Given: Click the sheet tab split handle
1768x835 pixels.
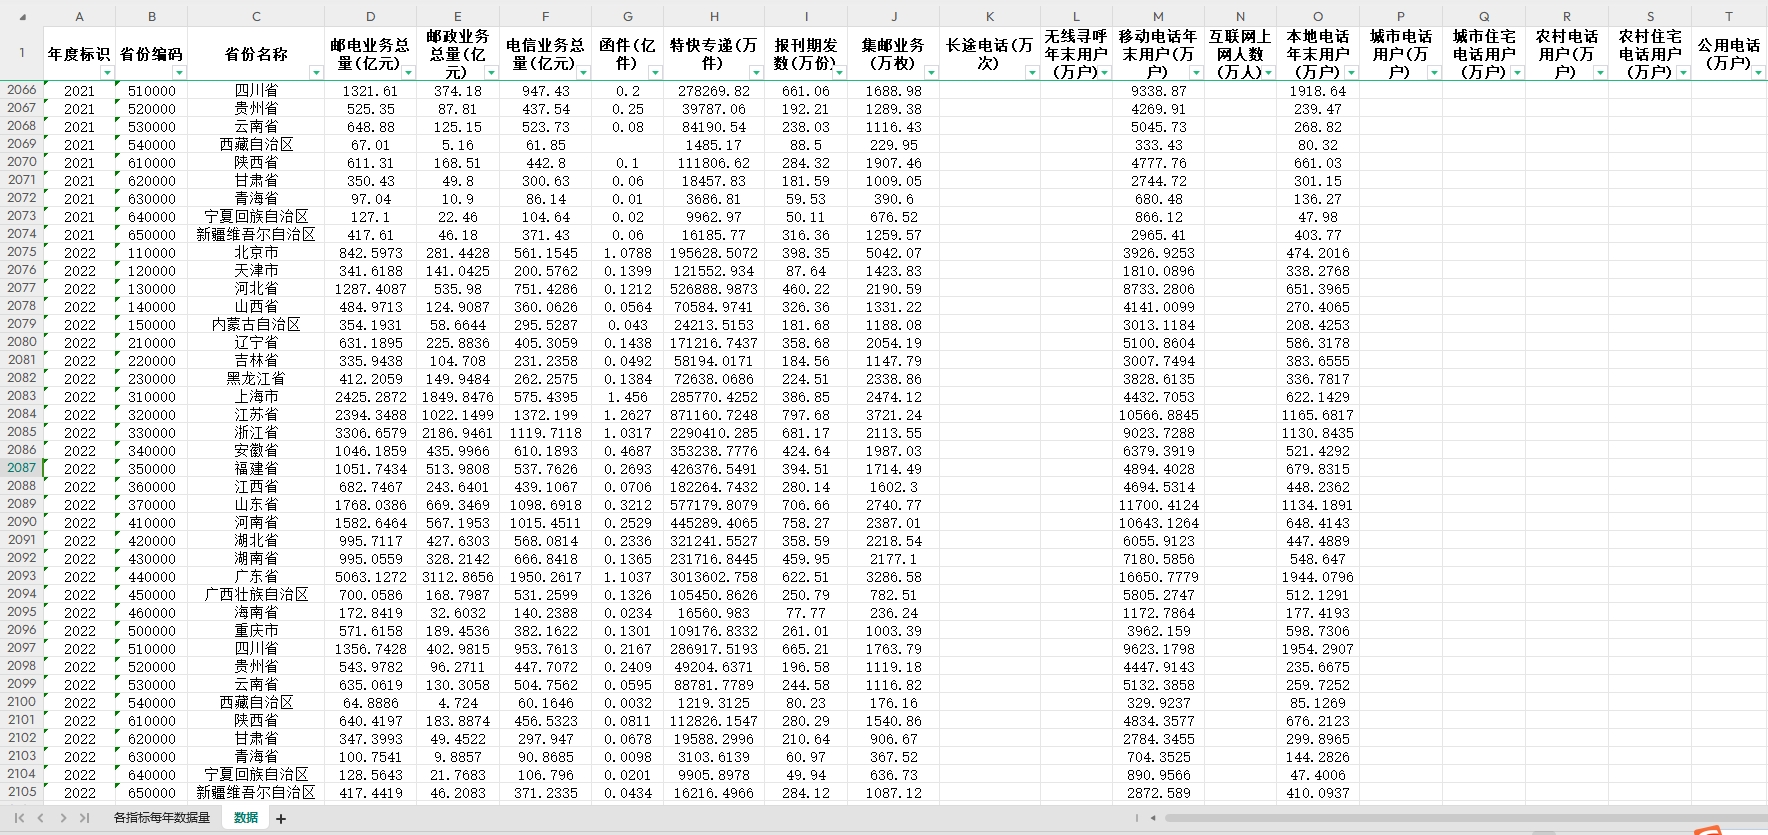Looking at the screenshot, I should (1136, 818).
